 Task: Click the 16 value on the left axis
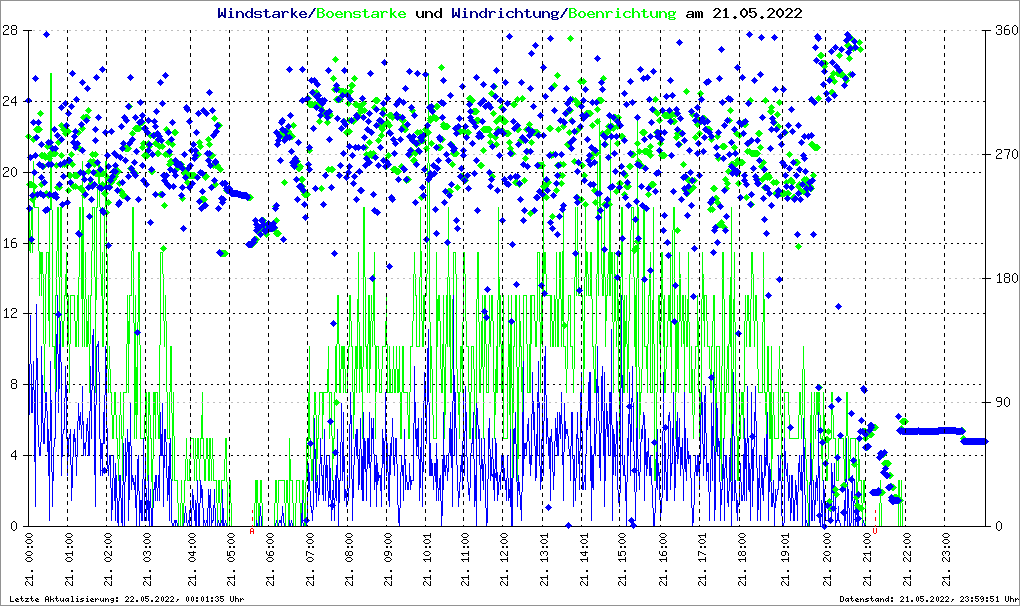(x=10, y=242)
